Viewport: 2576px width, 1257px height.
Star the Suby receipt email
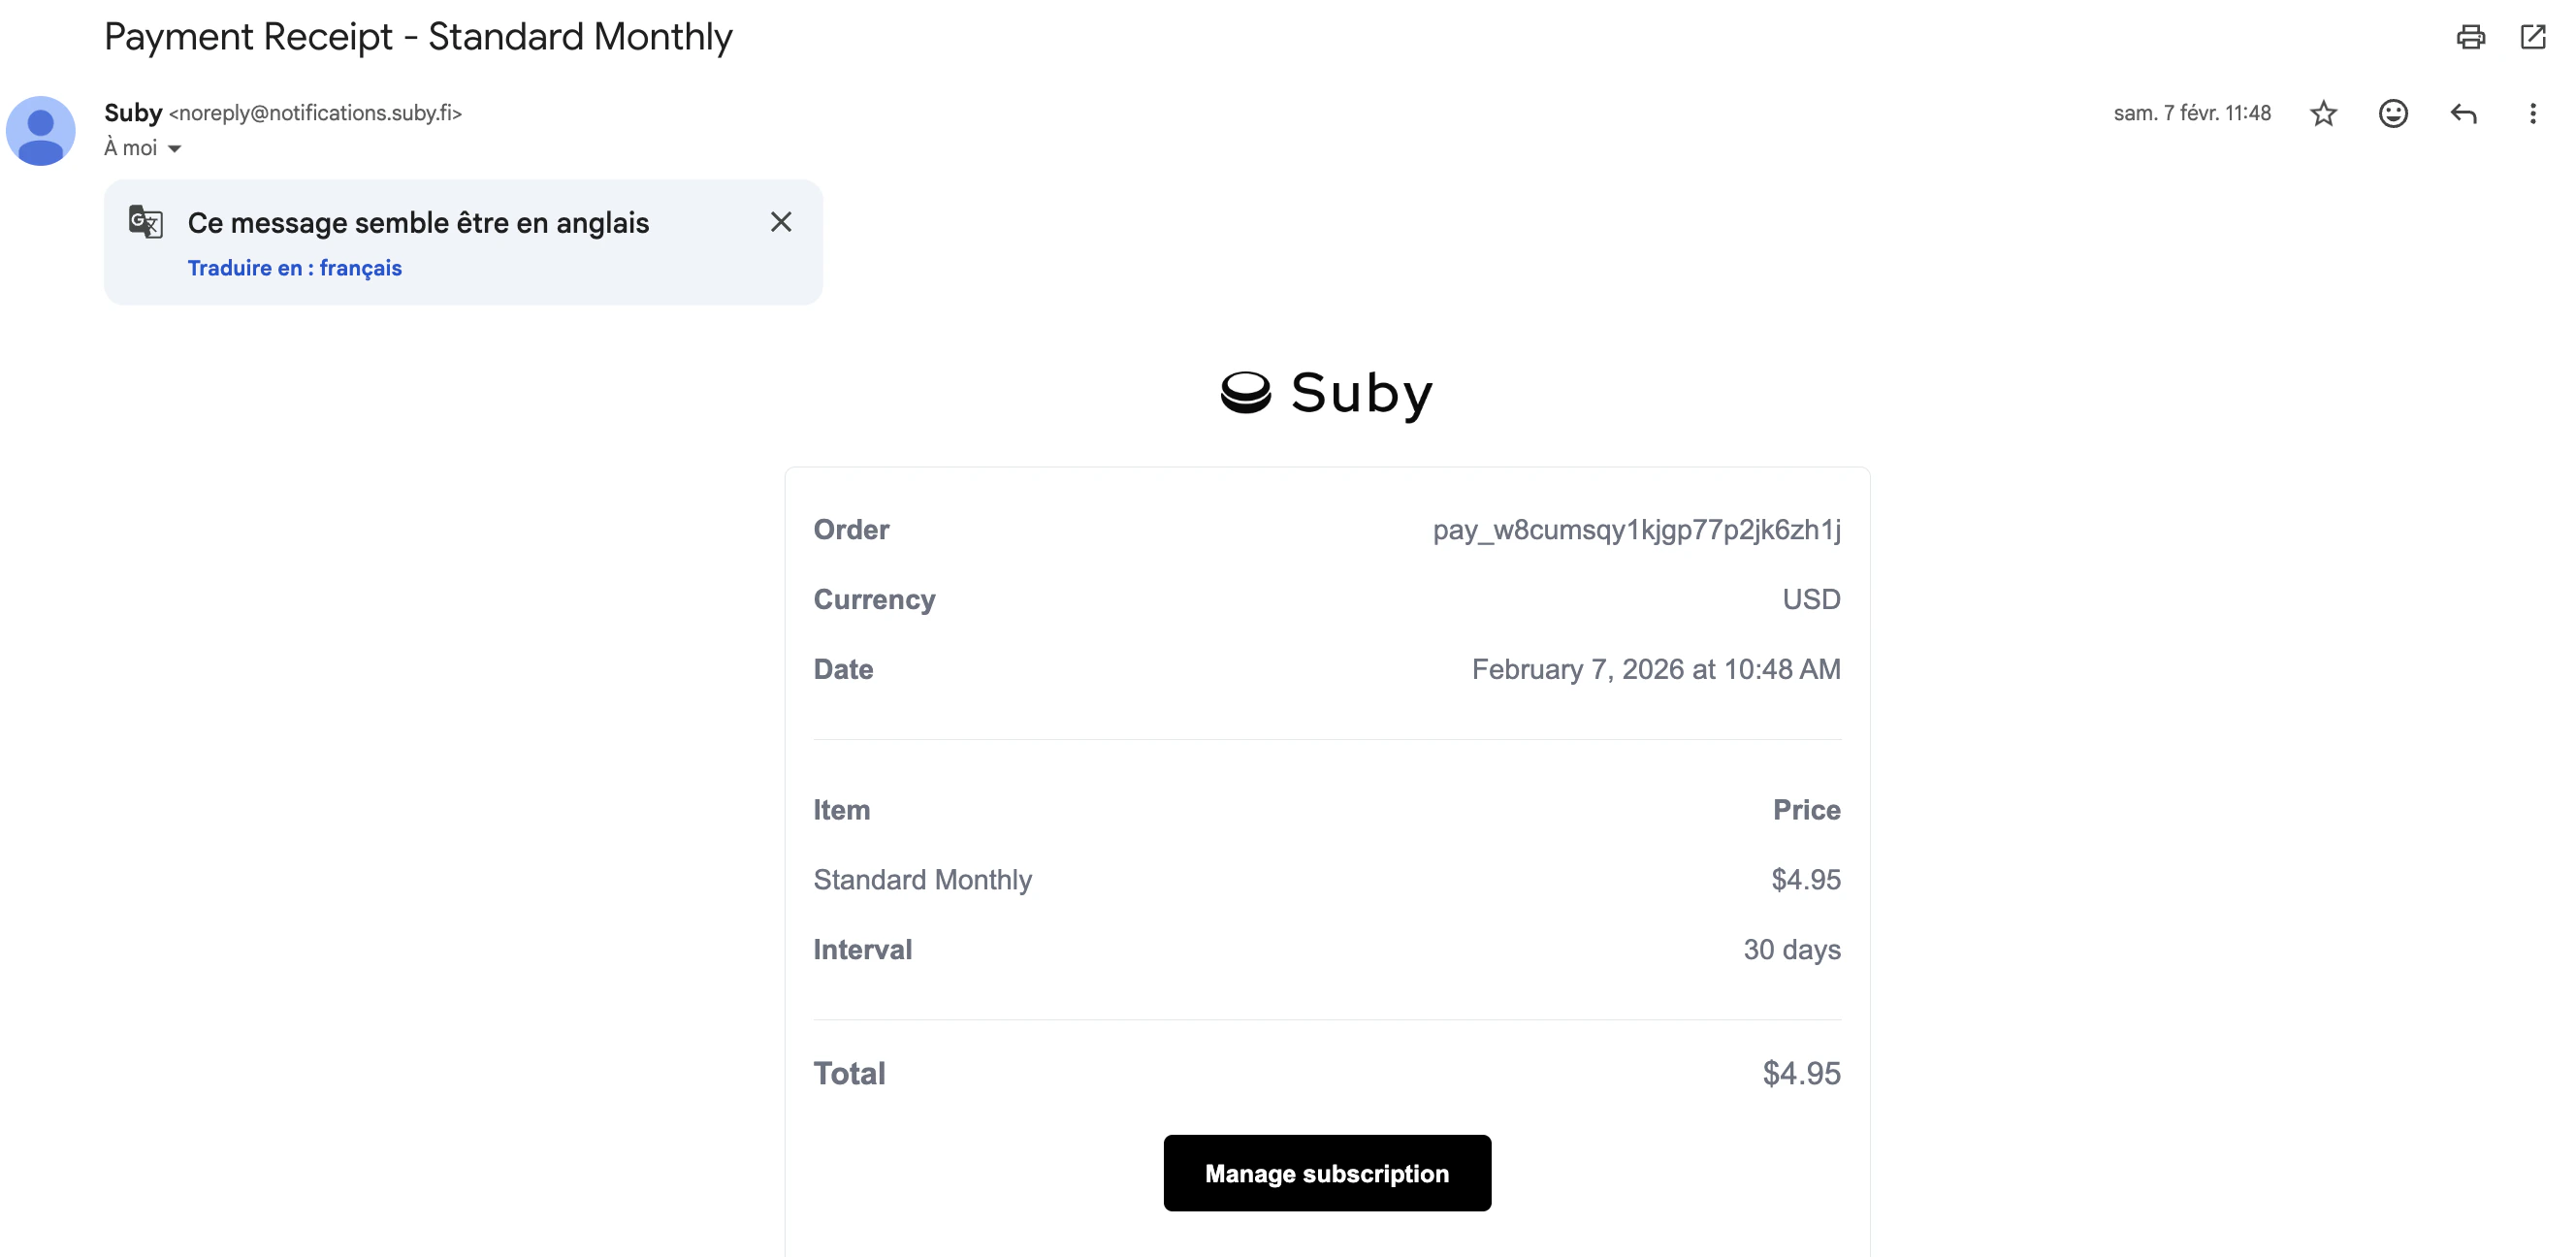[2323, 113]
